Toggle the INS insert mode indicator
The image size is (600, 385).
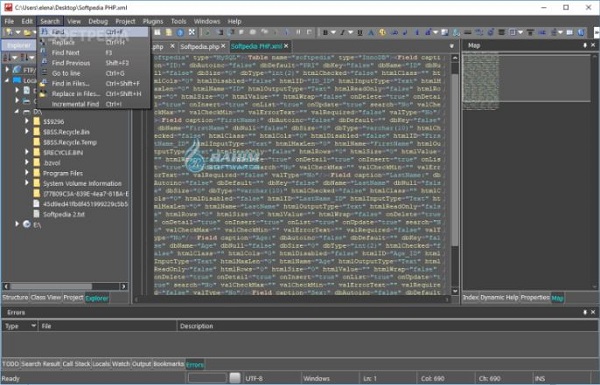tap(540, 378)
